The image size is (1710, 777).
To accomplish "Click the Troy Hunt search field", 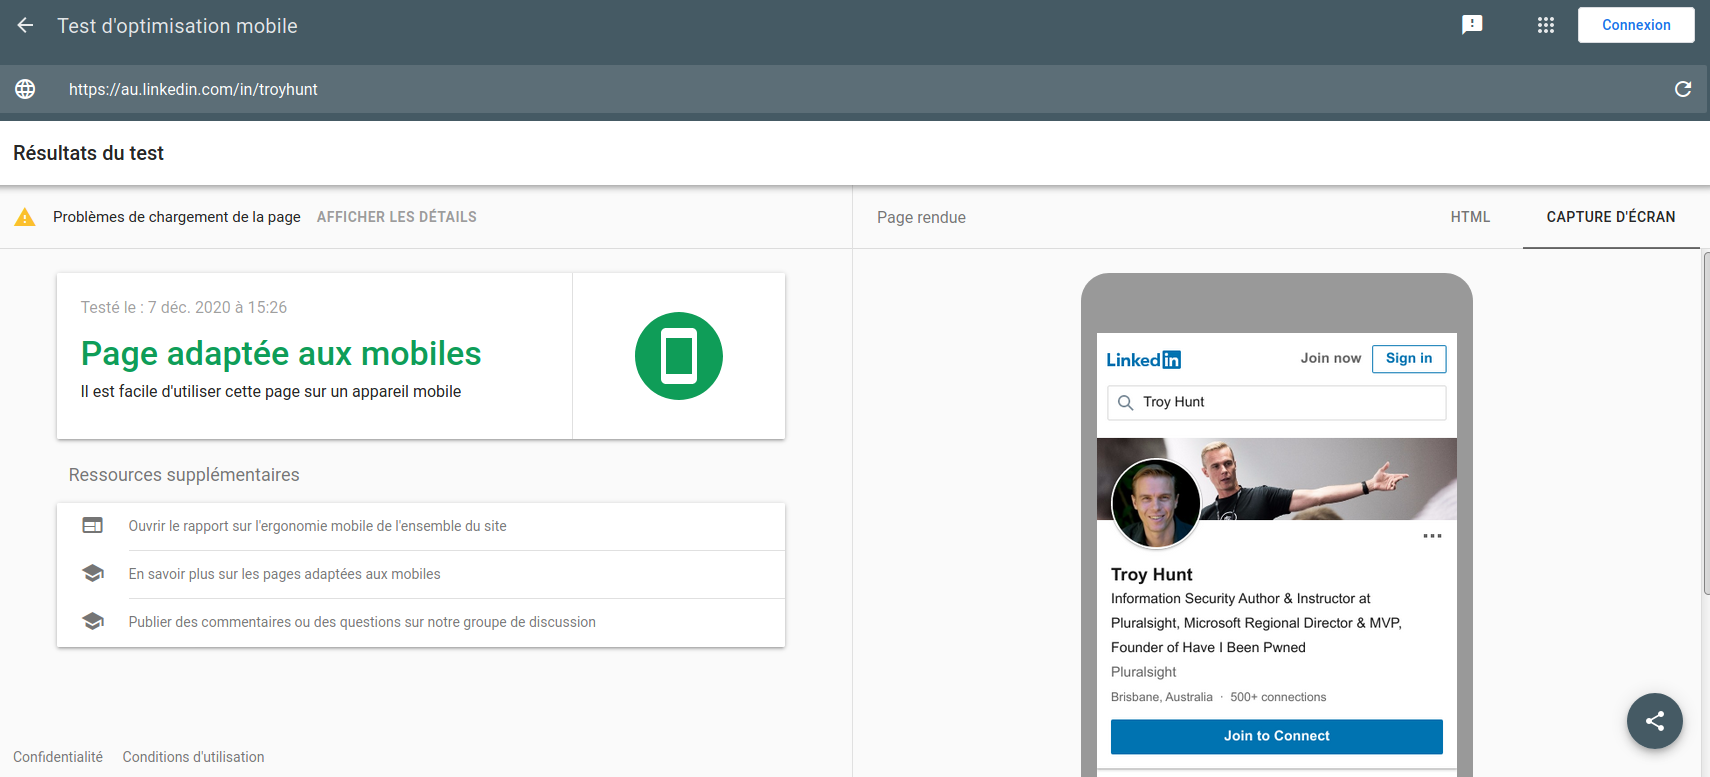I will [x=1277, y=402].
